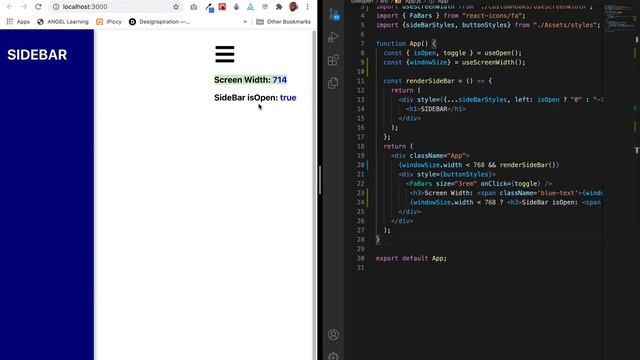Open Source Control view in VS Code
The image size is (640, 360).
(334, 15)
